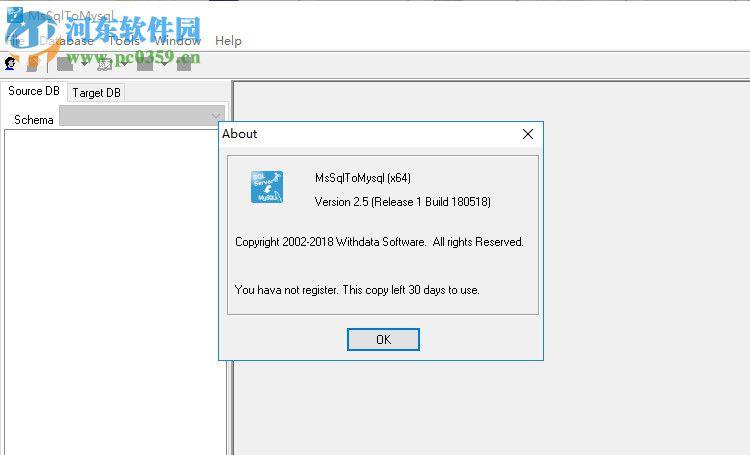Screen dimensions: 750x455
Task: Open dropdown arrow beside first greyed toolbar icon
Action: click(84, 64)
